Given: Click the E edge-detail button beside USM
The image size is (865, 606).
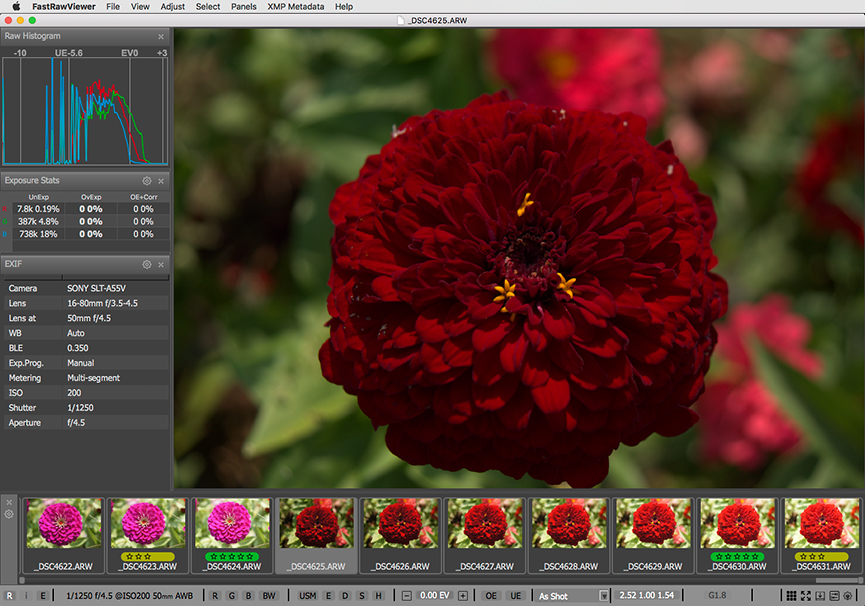Looking at the screenshot, I should point(329,596).
